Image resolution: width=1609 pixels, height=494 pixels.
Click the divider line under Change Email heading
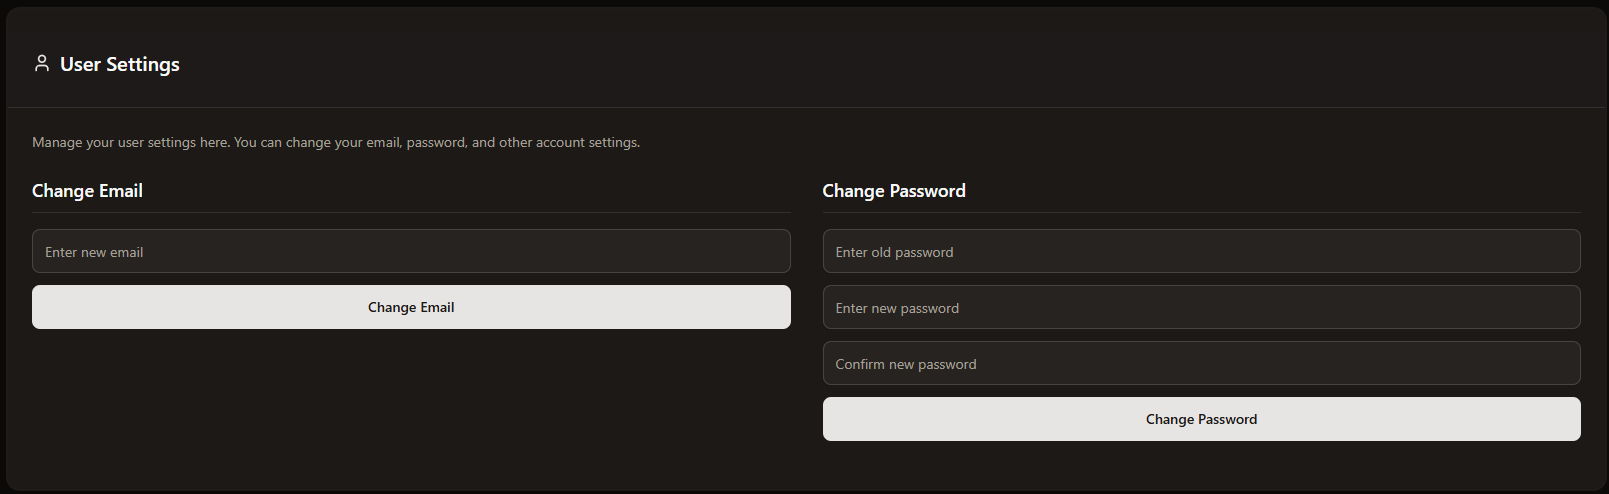pos(411,212)
